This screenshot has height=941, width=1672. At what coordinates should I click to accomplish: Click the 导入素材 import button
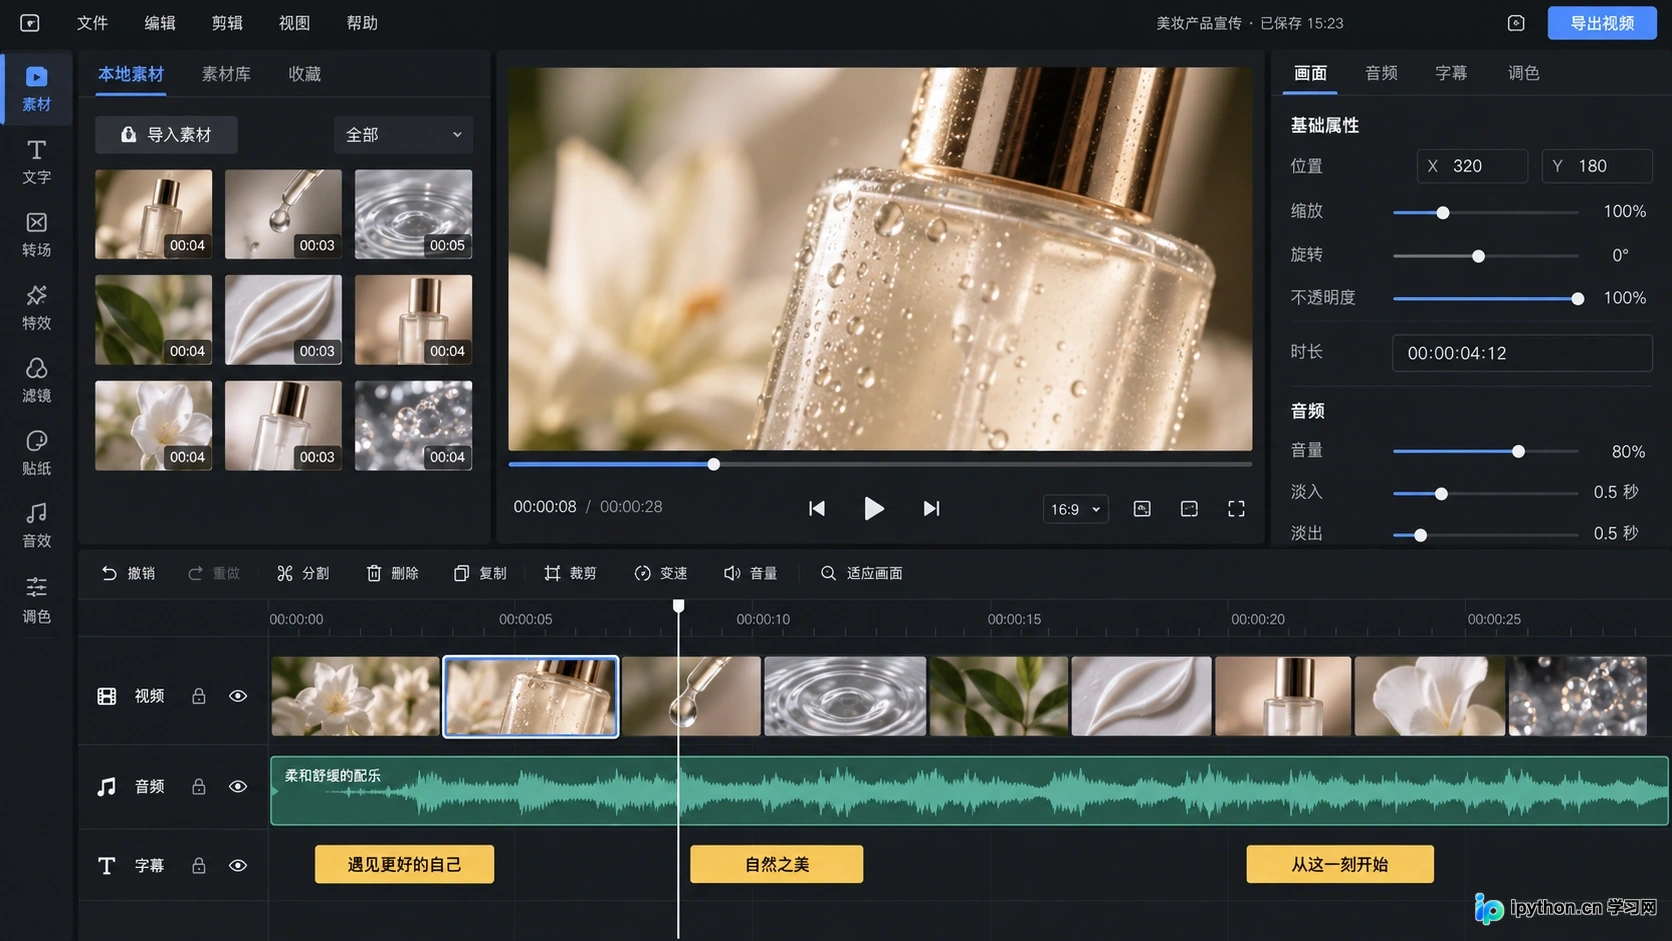click(x=166, y=135)
